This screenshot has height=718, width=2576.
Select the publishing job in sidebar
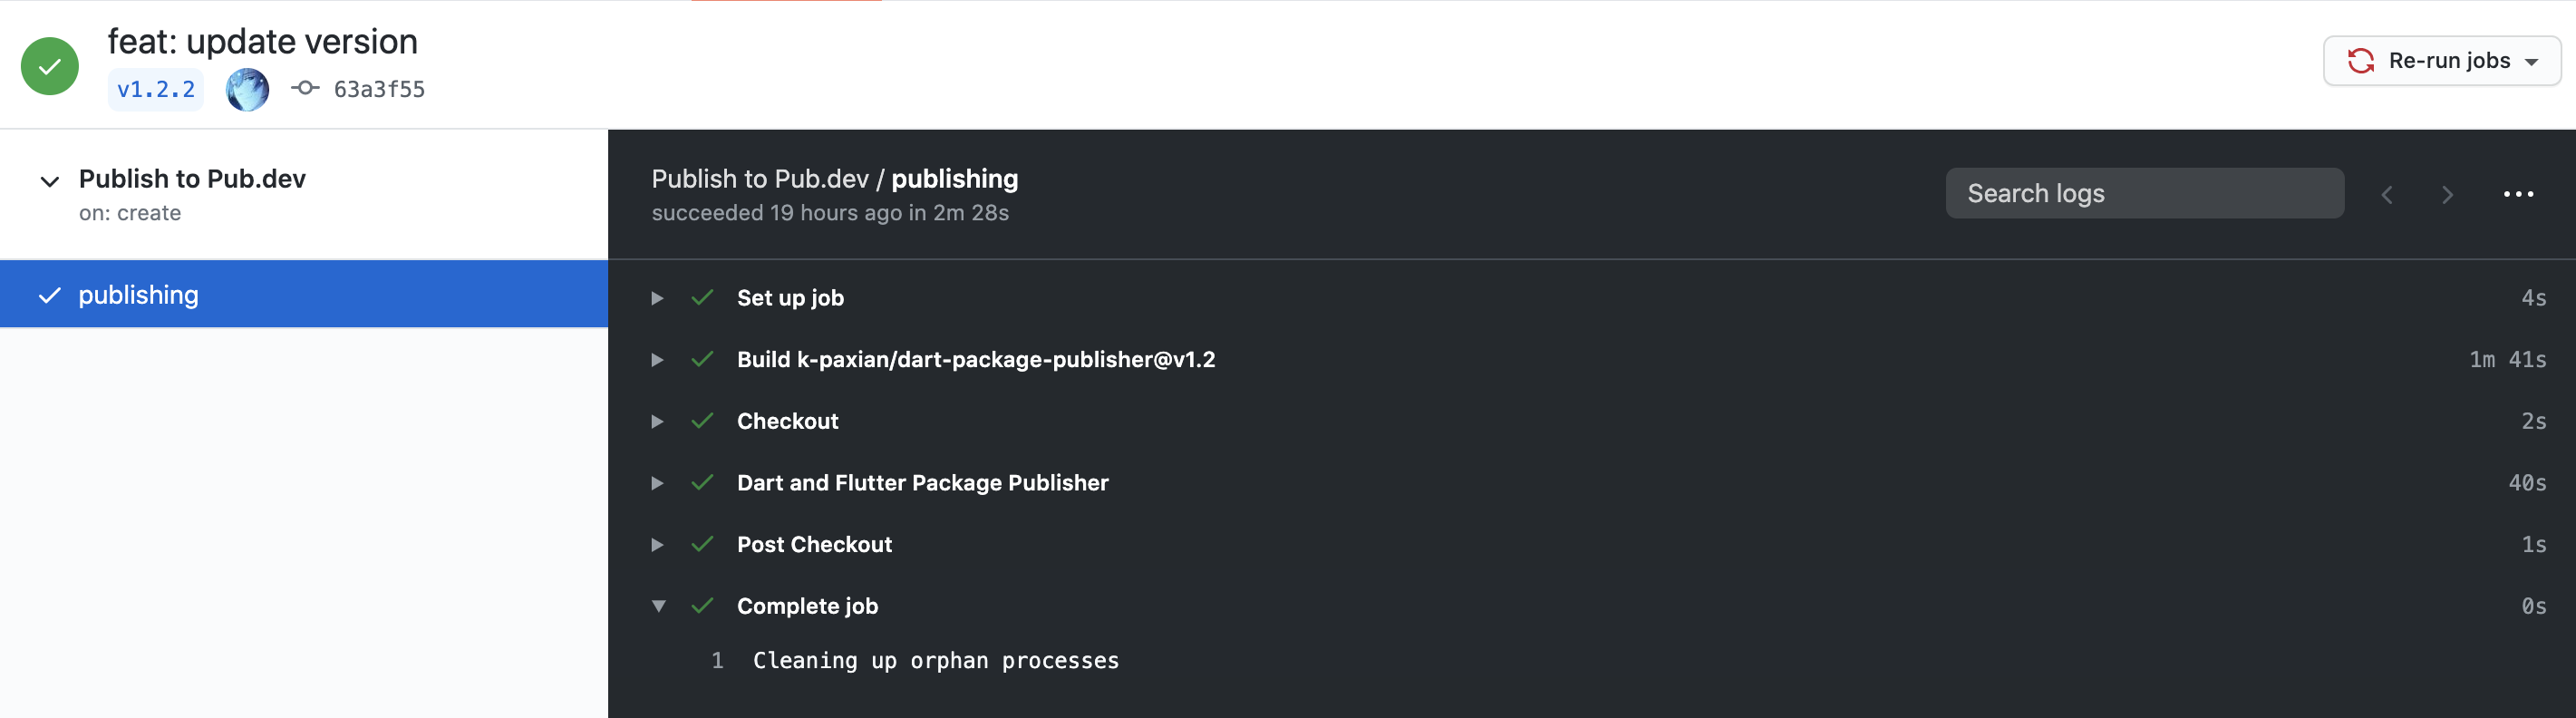[x=138, y=295]
